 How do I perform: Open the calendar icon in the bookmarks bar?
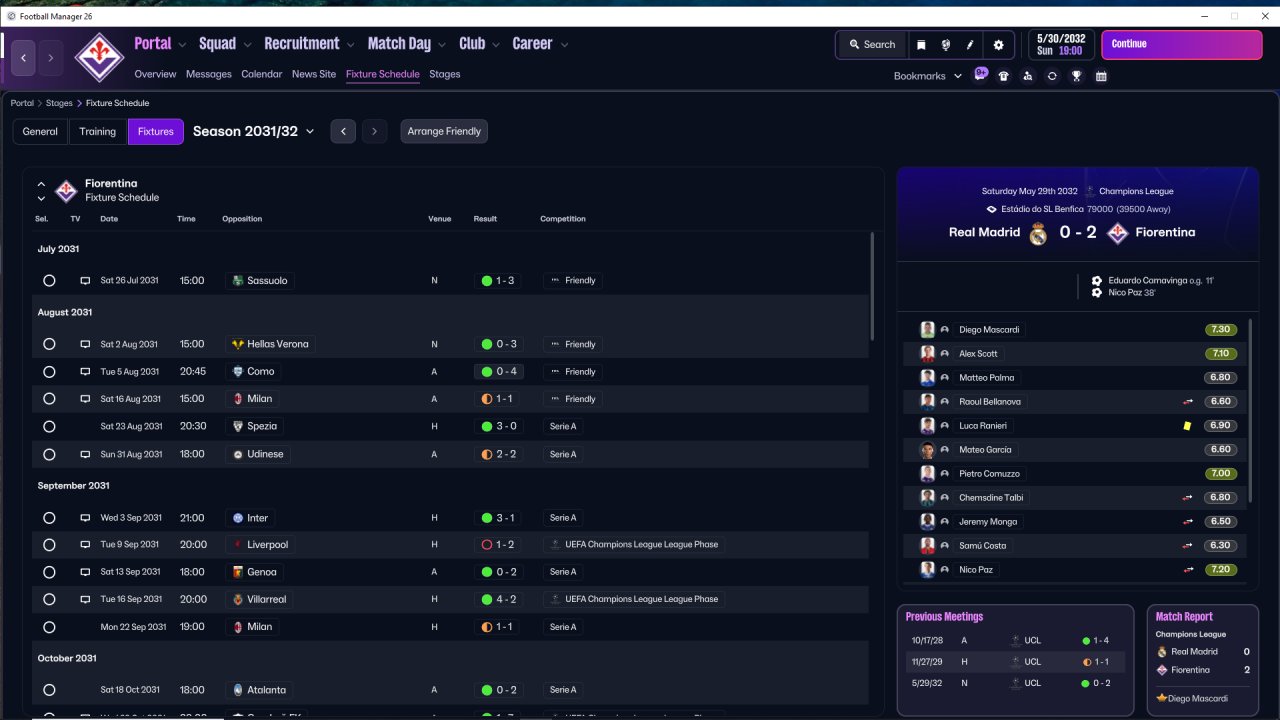1101,76
